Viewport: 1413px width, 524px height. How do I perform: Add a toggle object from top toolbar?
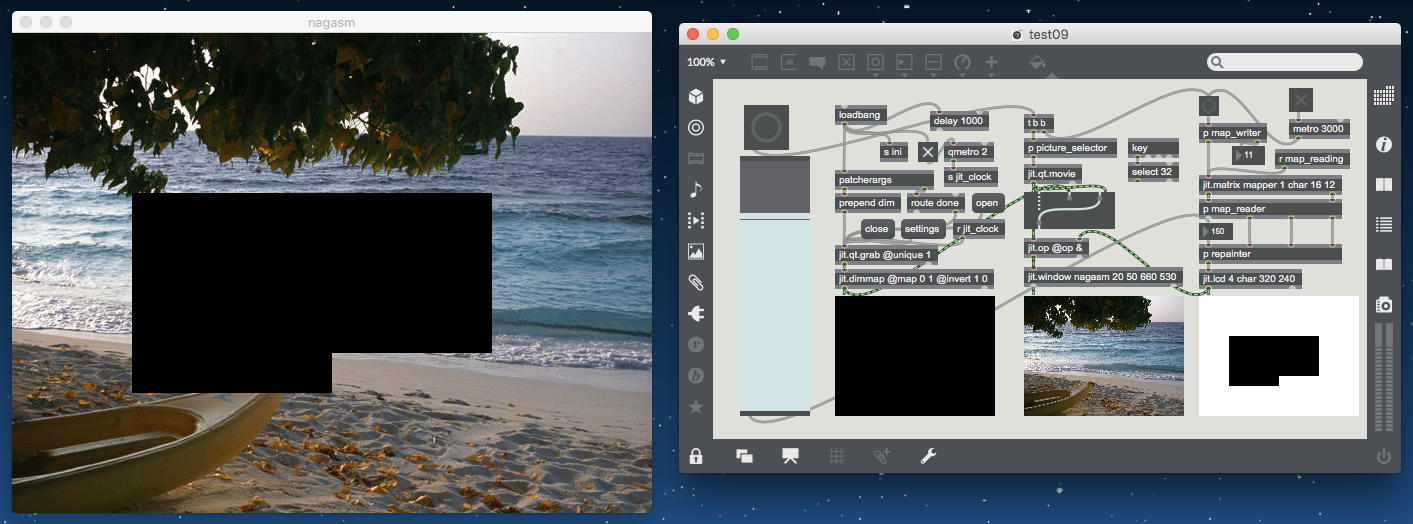(x=846, y=62)
